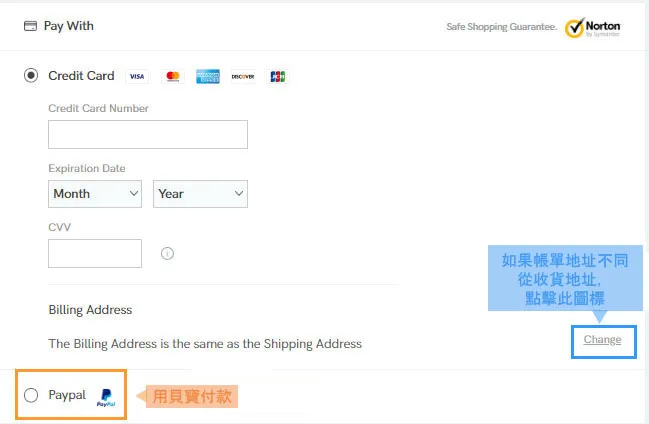Viewport: 649px width, 424px height.
Task: Open the CVV info icon
Action: coord(167,253)
